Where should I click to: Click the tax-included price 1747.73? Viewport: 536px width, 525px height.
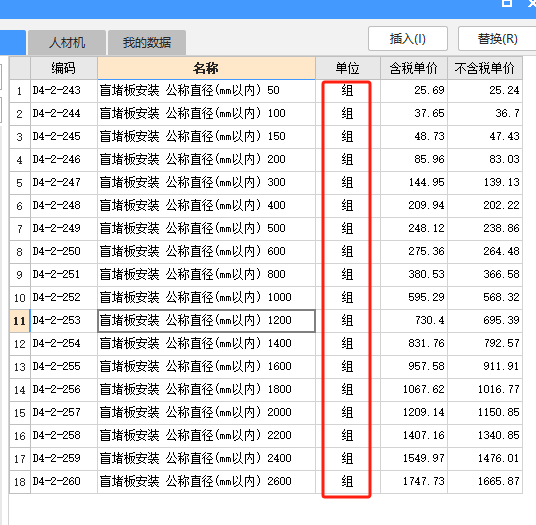[414, 482]
